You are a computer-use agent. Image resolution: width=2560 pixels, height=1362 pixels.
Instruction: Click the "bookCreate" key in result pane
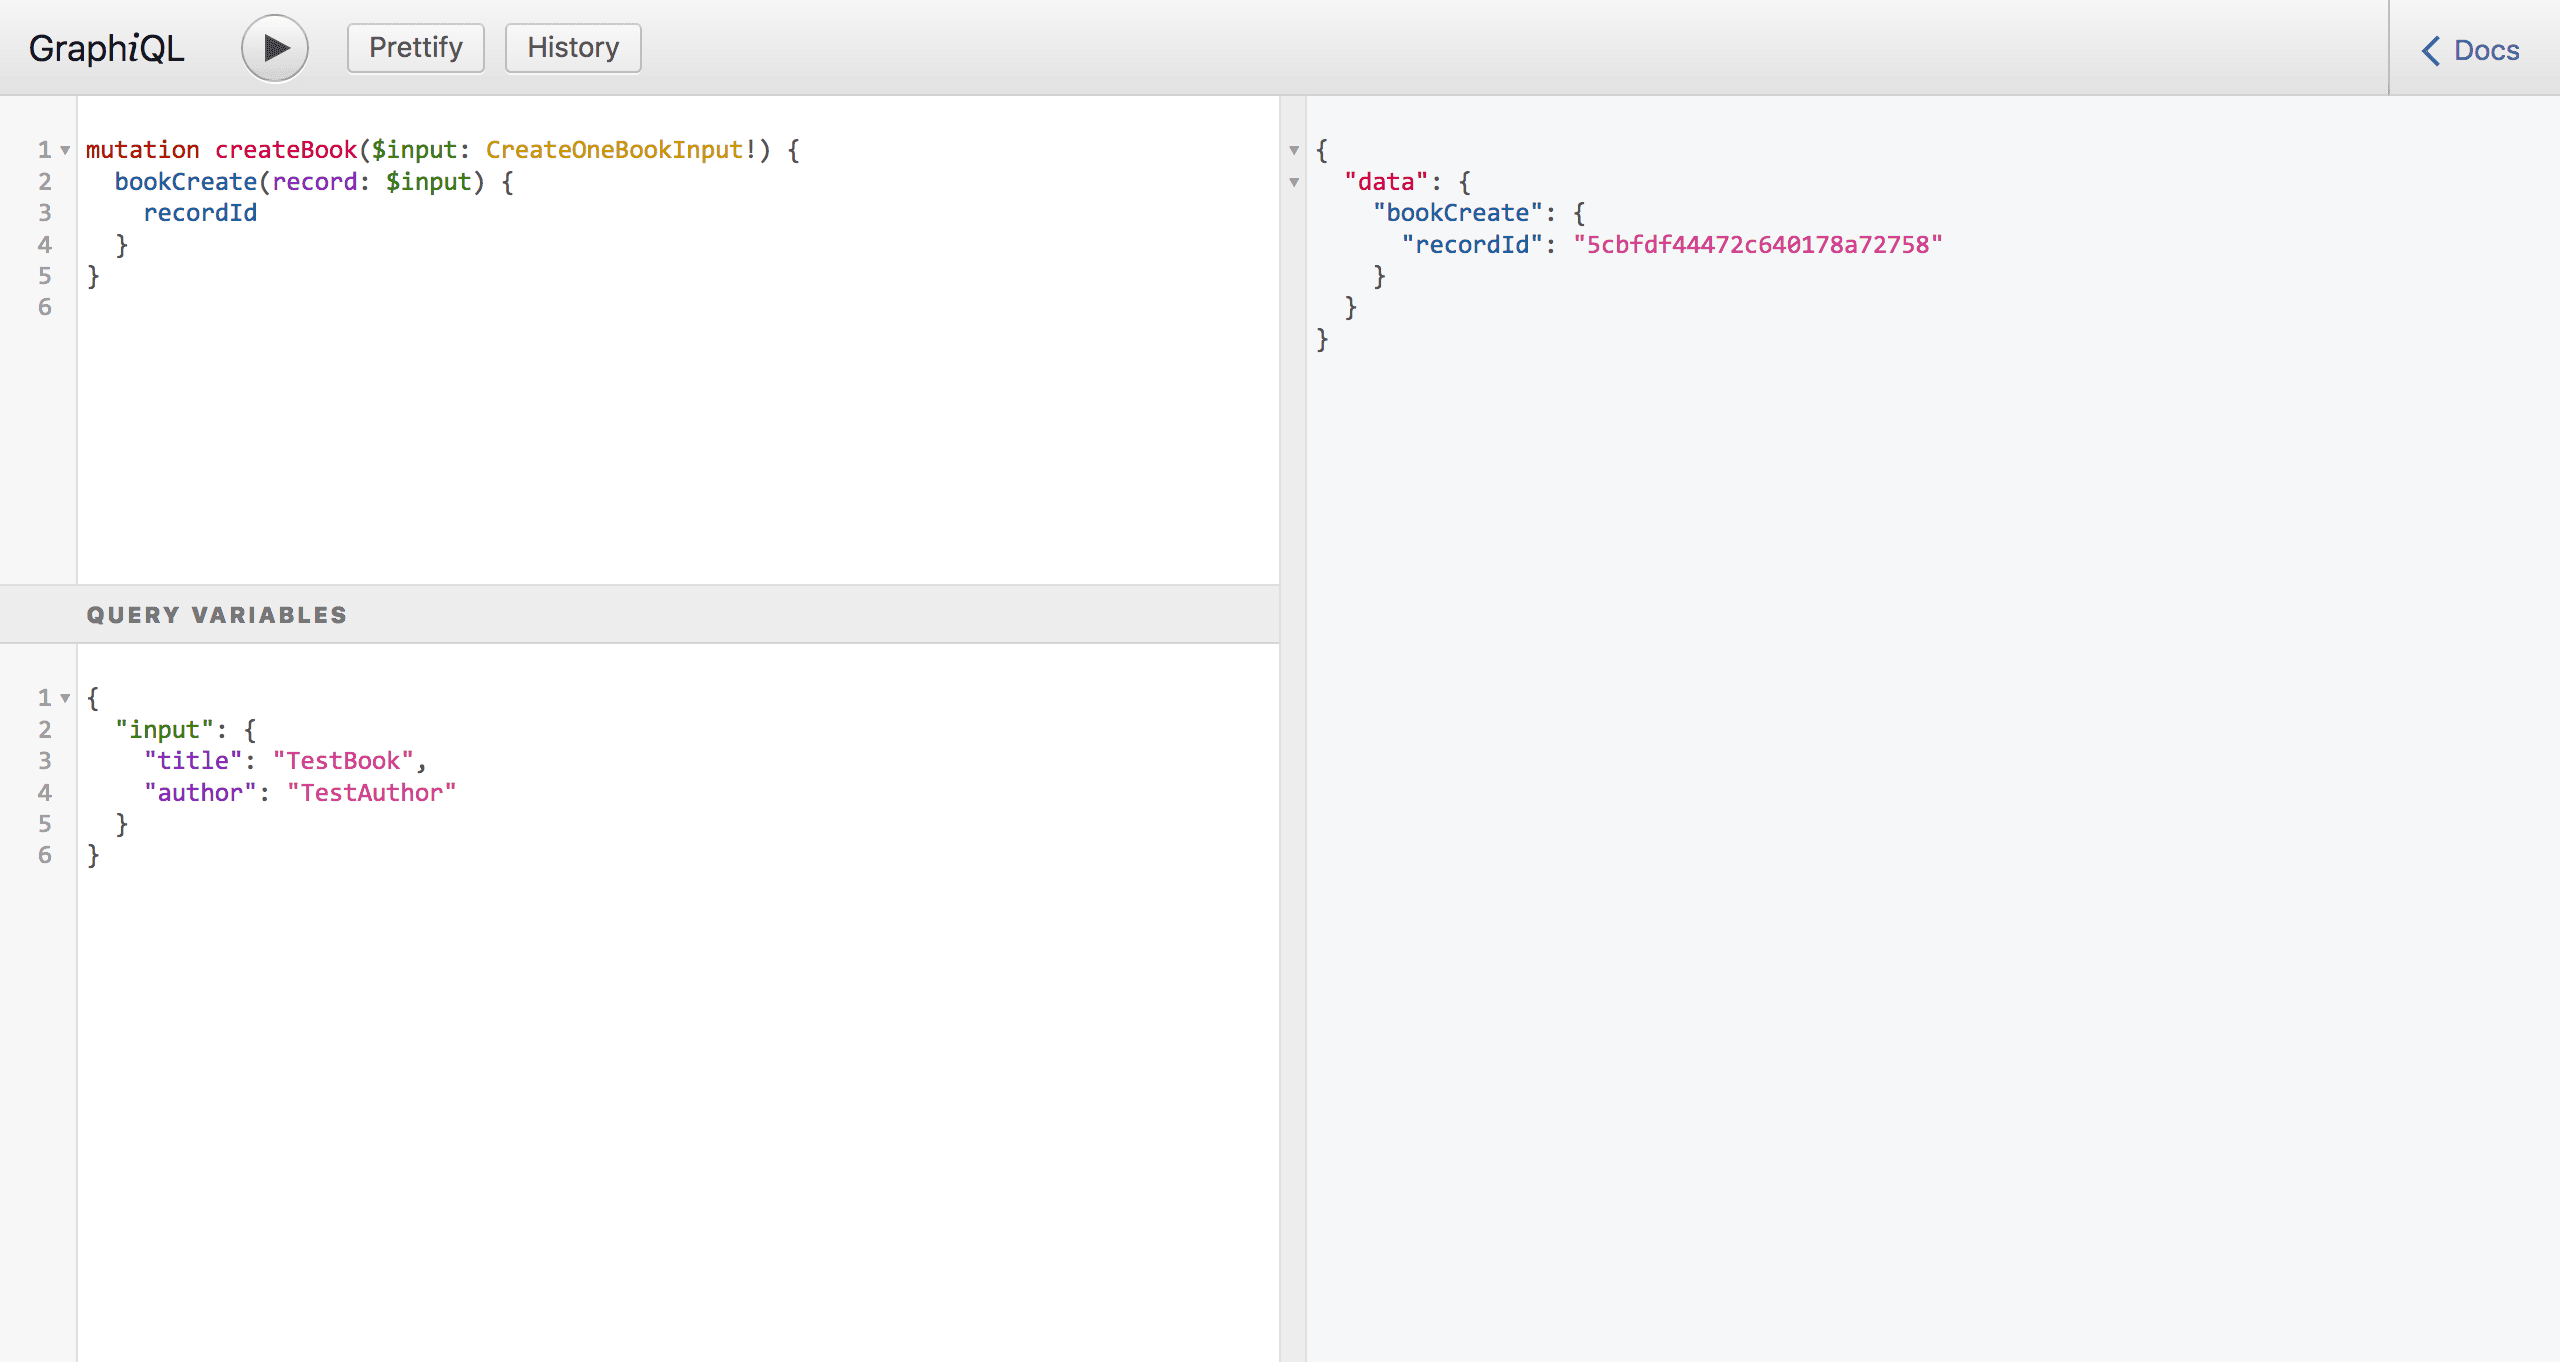pos(1457,213)
